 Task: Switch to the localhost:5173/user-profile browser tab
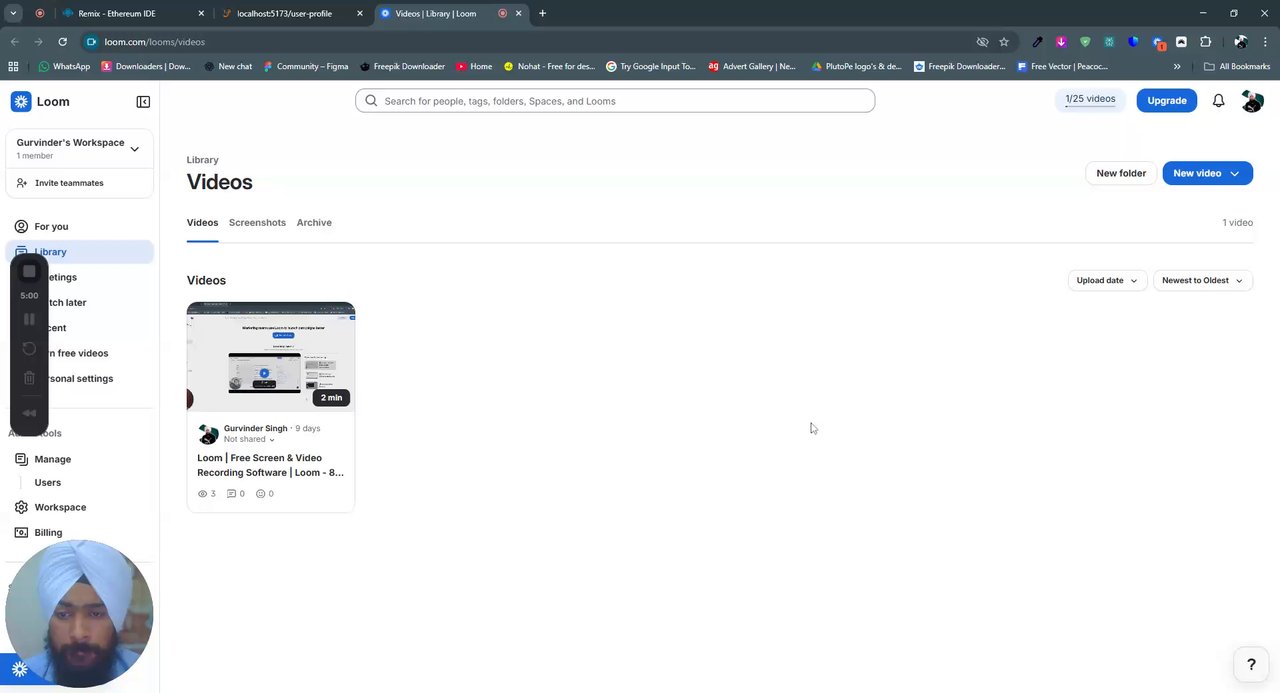291,14
